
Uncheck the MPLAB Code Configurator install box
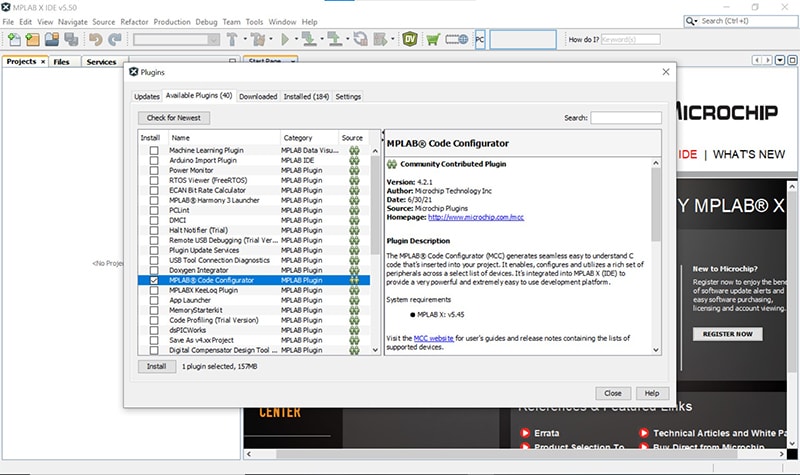(154, 280)
